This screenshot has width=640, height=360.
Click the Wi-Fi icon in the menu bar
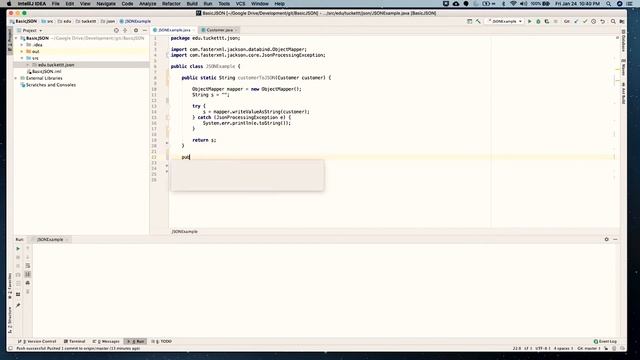[513, 4]
